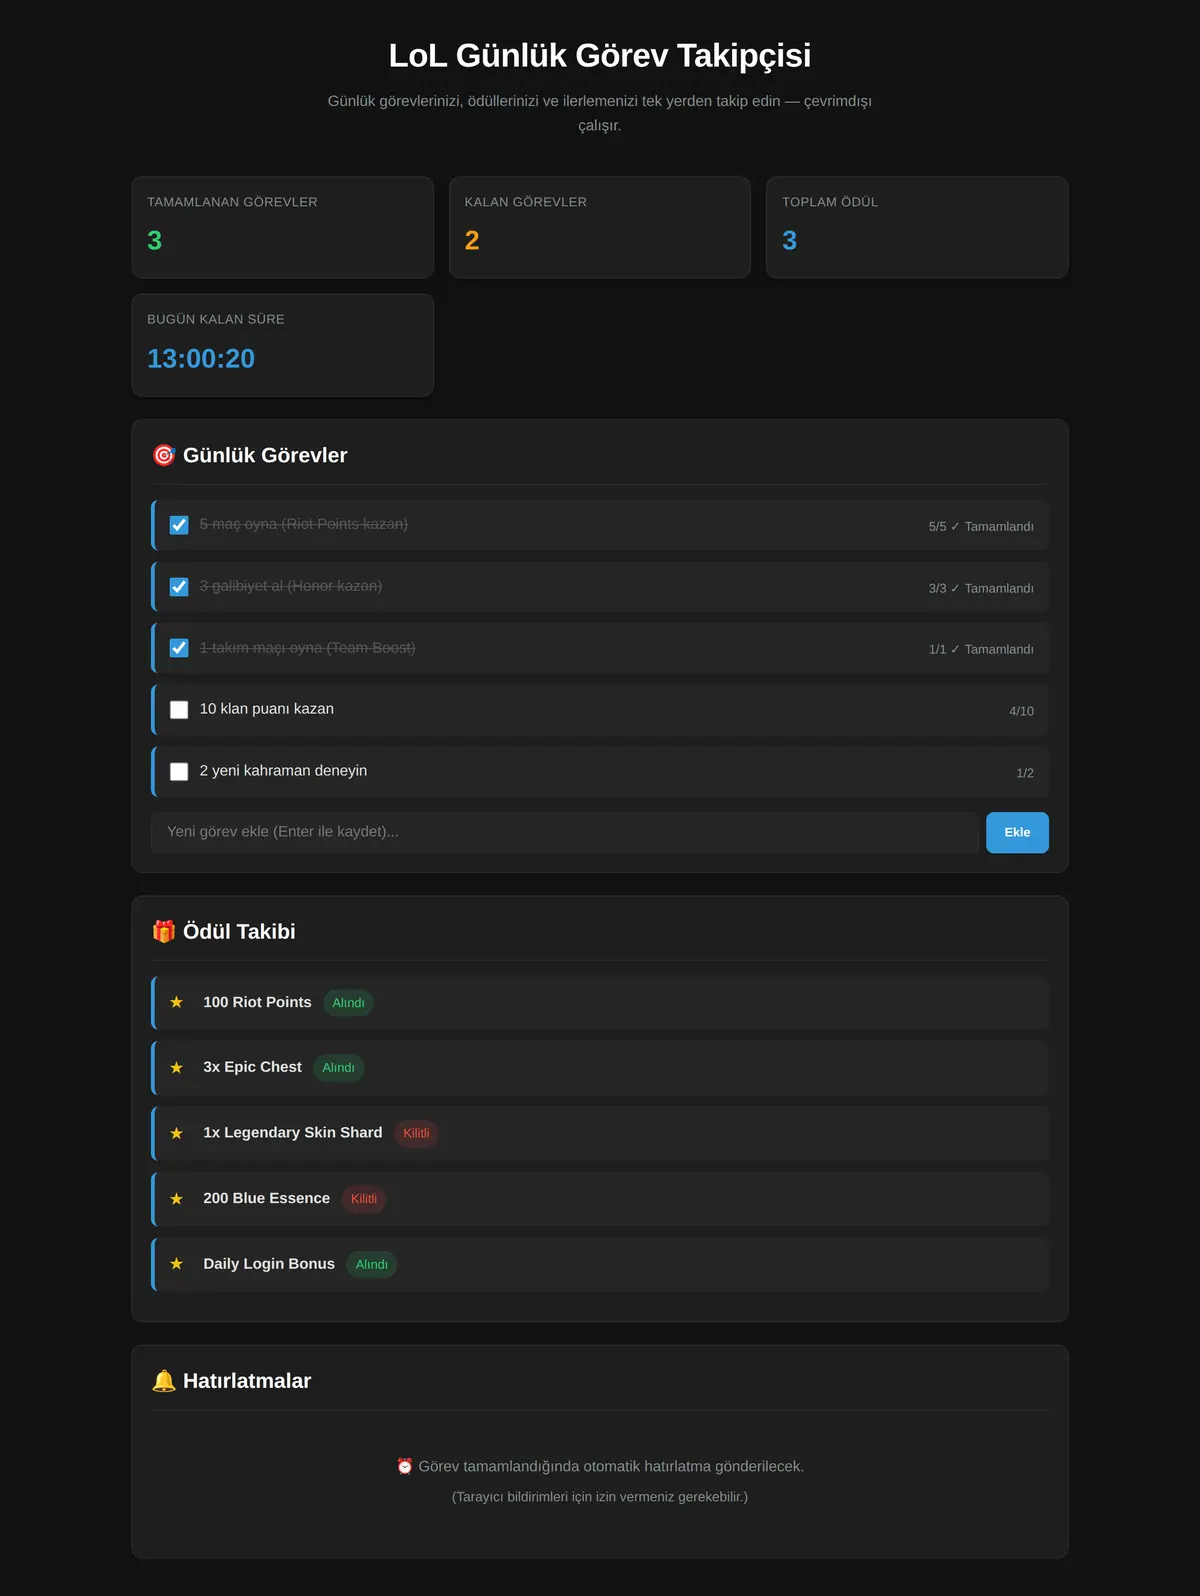Click the Kilitli badge on 200 Blue Essence
The height and width of the screenshot is (1596, 1200).
(364, 1199)
